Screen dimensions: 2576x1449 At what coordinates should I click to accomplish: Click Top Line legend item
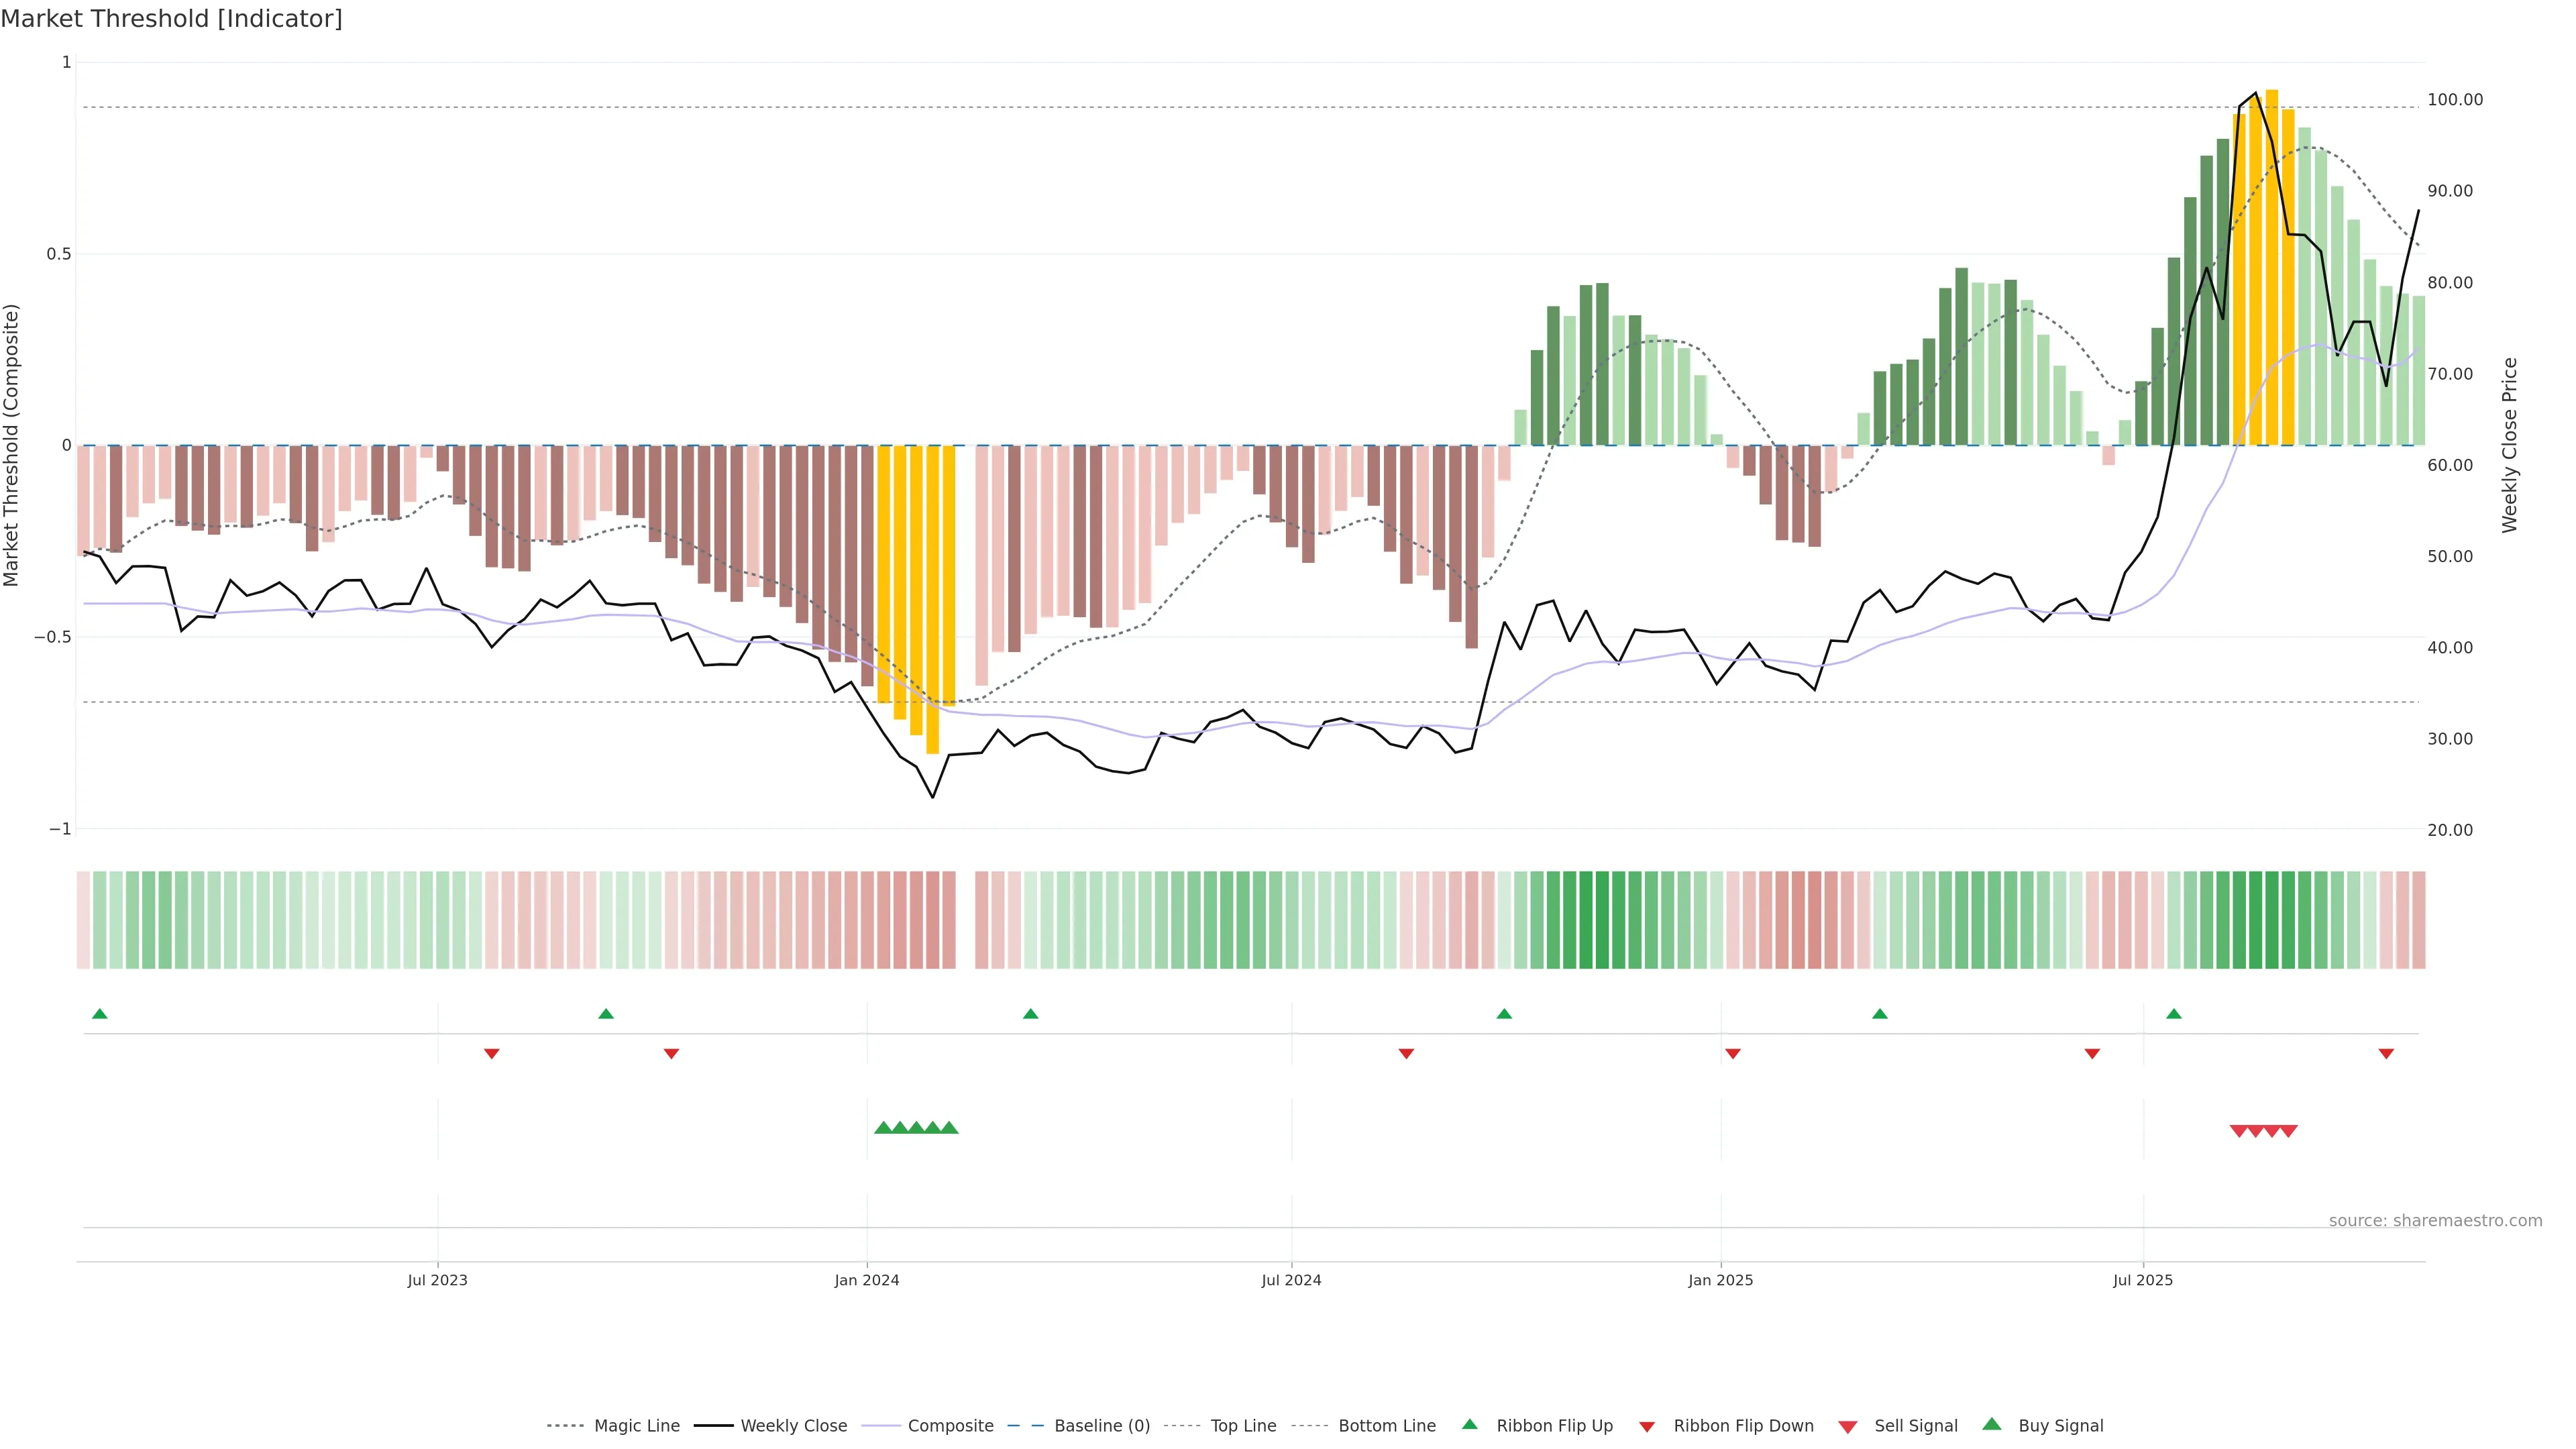pos(1243,1425)
